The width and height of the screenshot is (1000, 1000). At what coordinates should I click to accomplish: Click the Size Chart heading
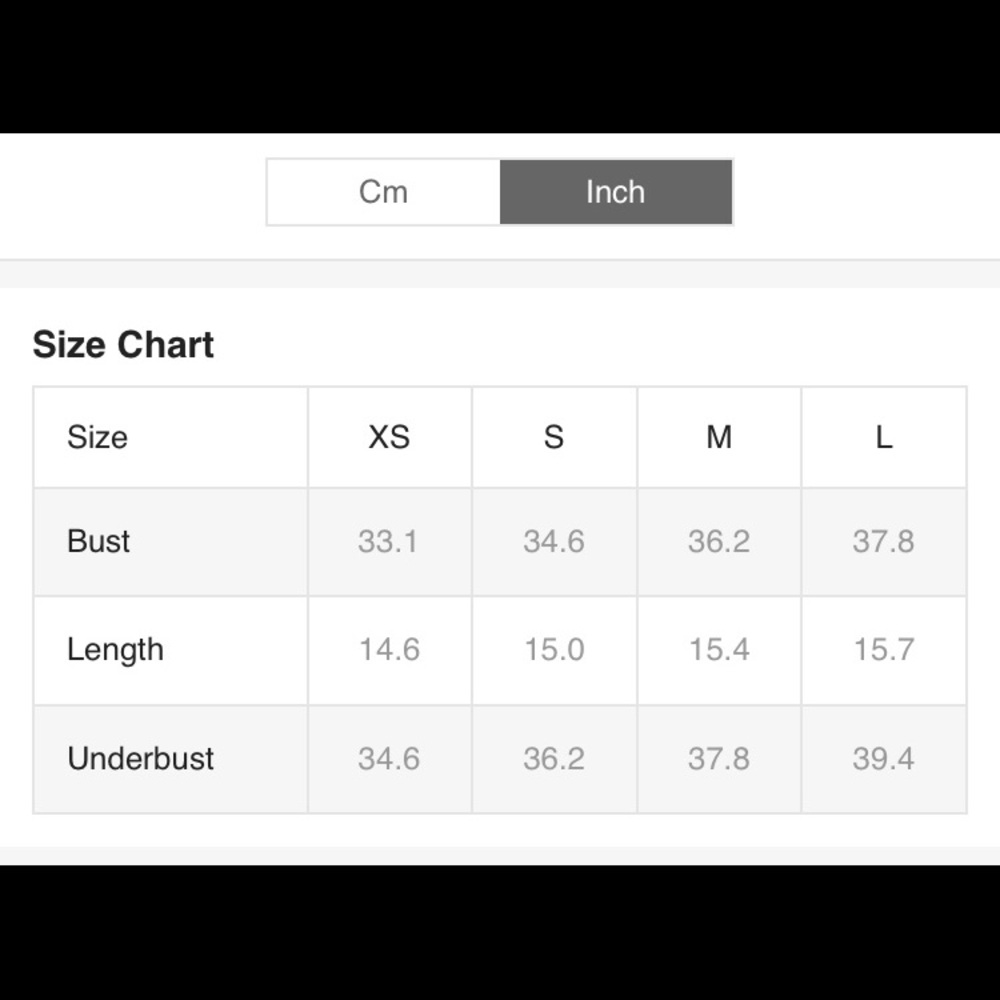123,345
